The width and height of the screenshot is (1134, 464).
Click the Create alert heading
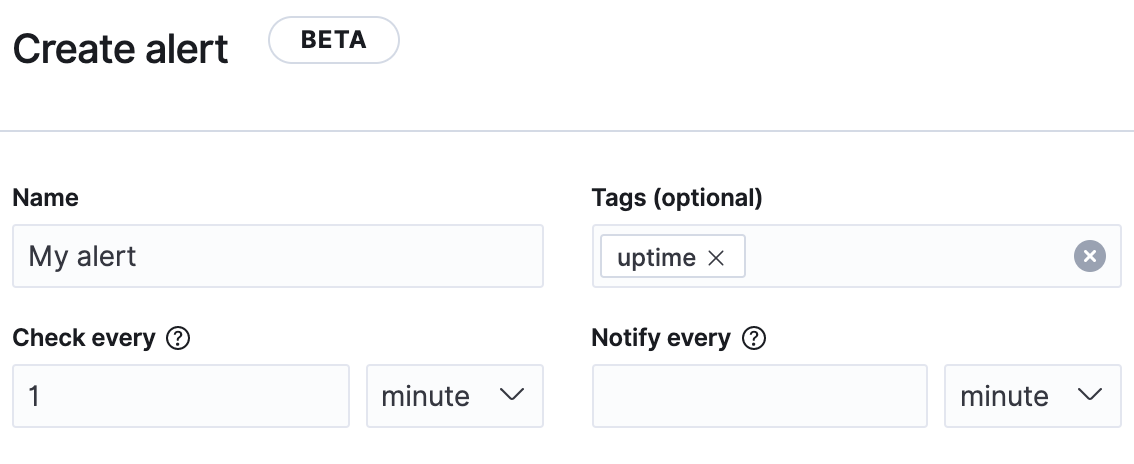[x=120, y=49]
